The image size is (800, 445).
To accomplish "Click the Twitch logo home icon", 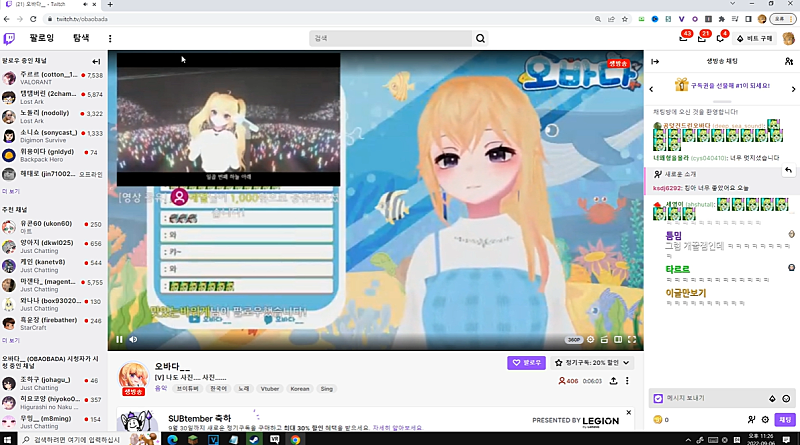I will coord(9,38).
